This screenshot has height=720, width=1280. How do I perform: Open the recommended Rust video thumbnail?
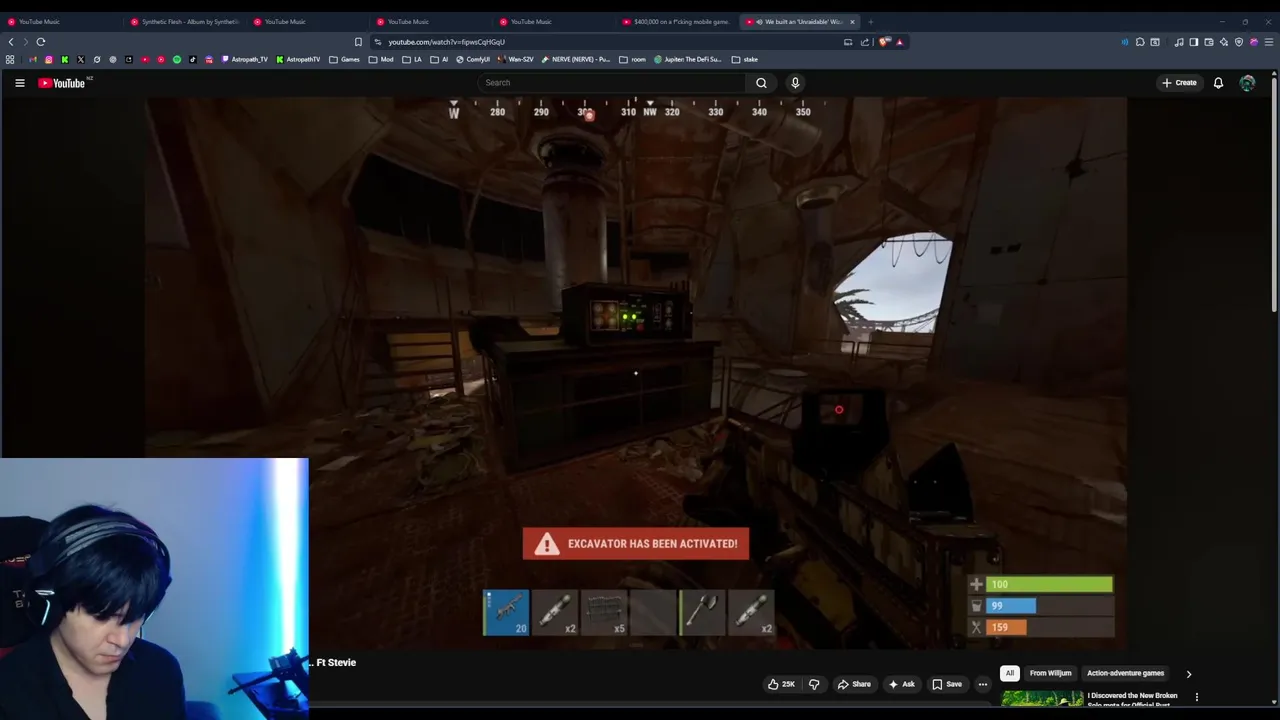1041,700
